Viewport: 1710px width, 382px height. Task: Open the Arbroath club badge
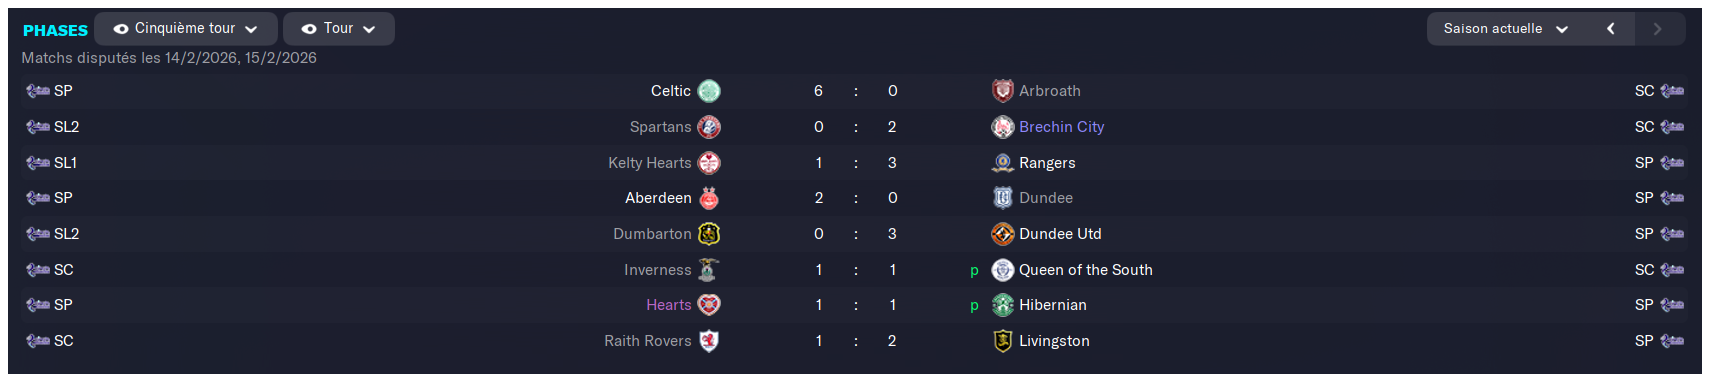(1002, 91)
